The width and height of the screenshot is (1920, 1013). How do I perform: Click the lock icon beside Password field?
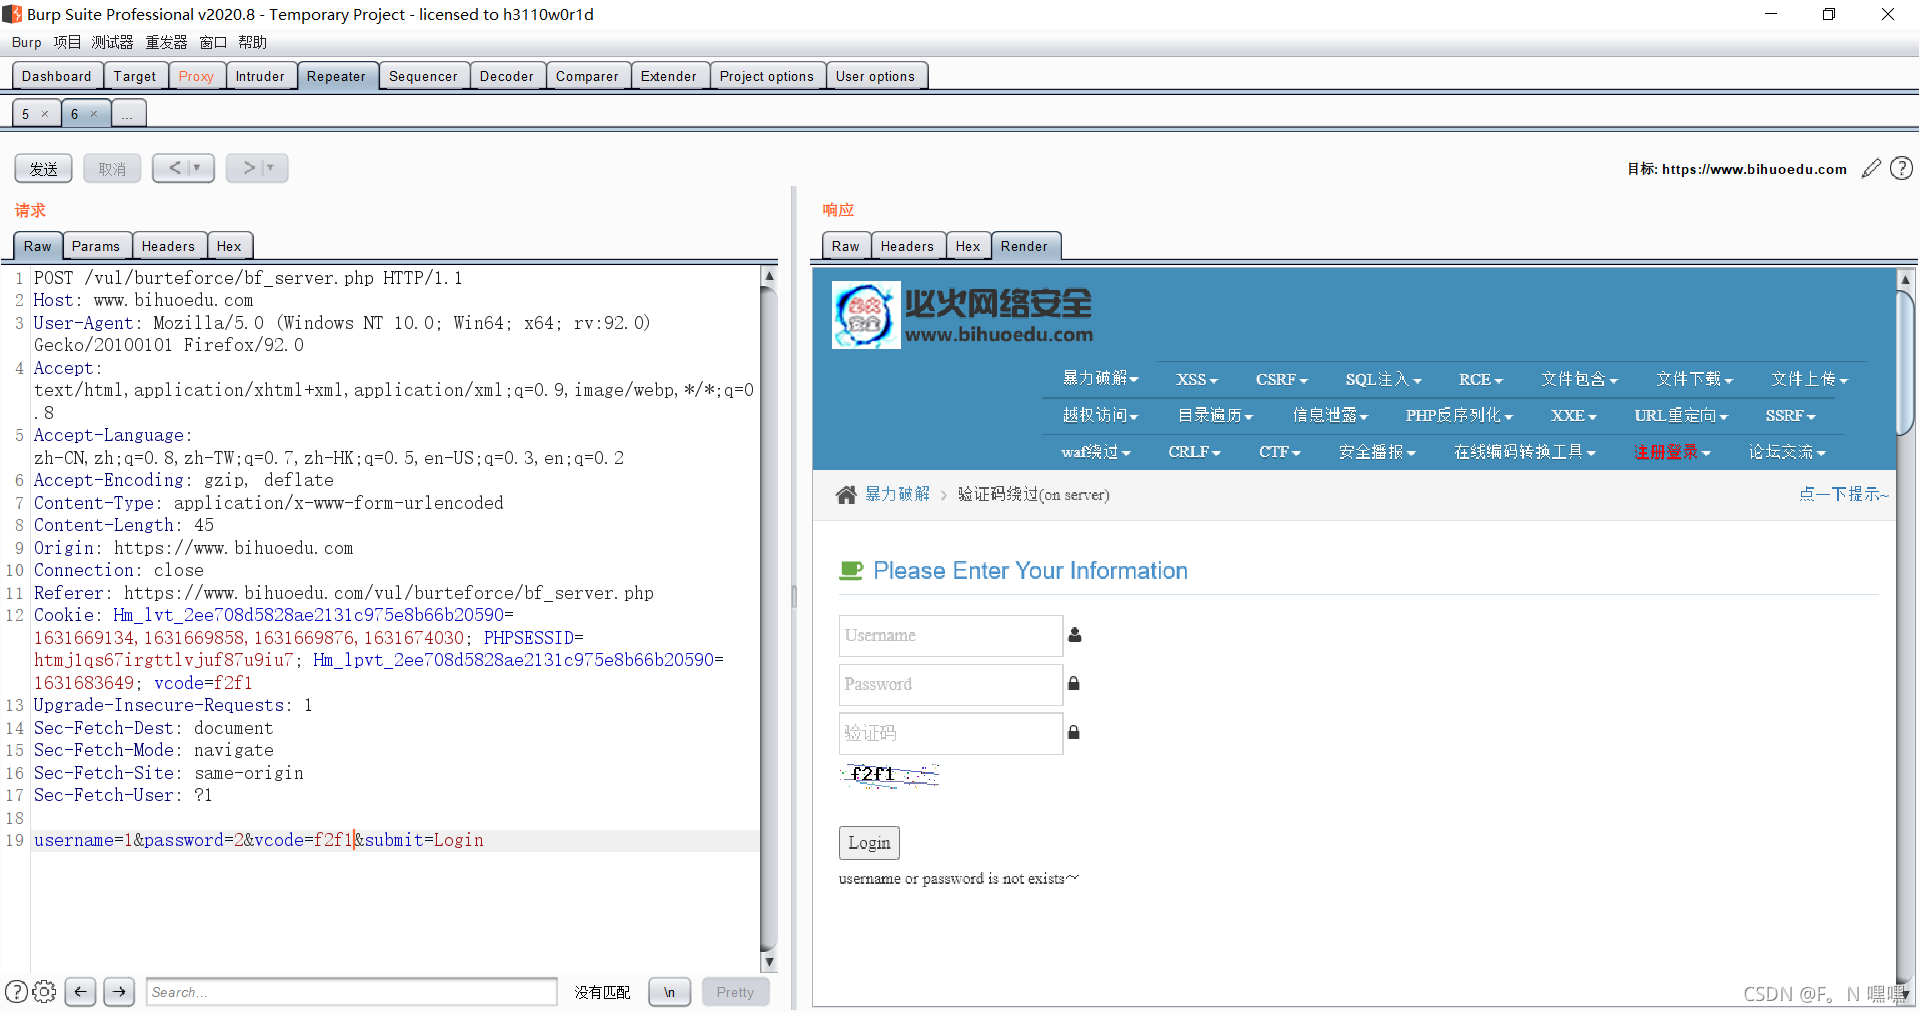tap(1074, 684)
